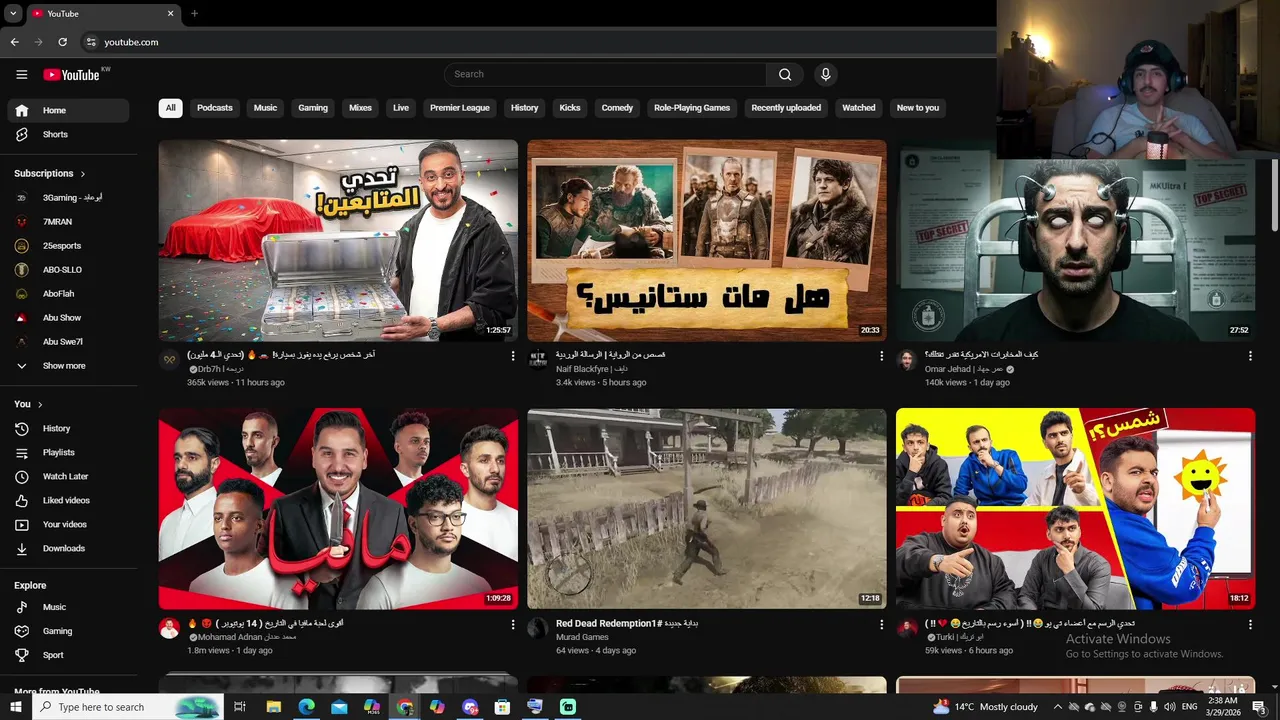
Task: Select the Gaming filter chip
Action: [x=313, y=108]
